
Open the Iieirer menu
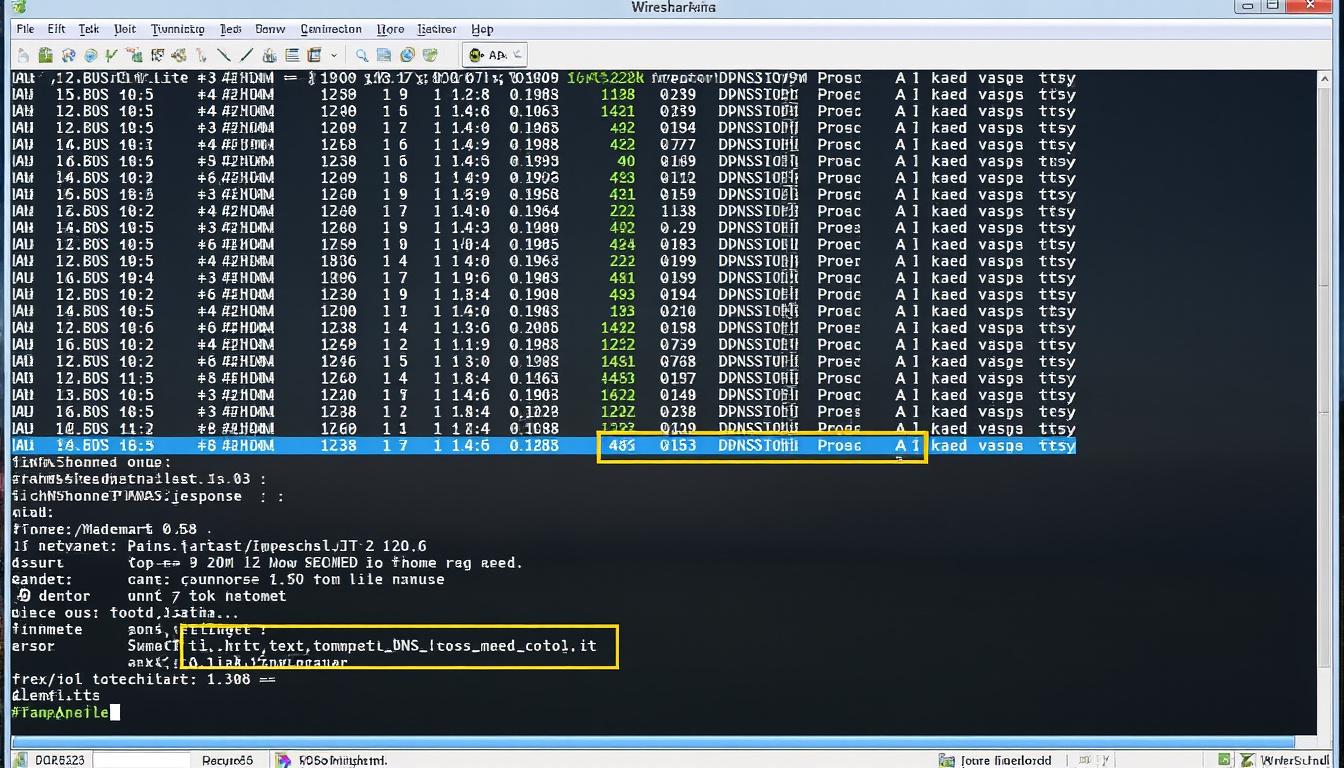(x=436, y=29)
